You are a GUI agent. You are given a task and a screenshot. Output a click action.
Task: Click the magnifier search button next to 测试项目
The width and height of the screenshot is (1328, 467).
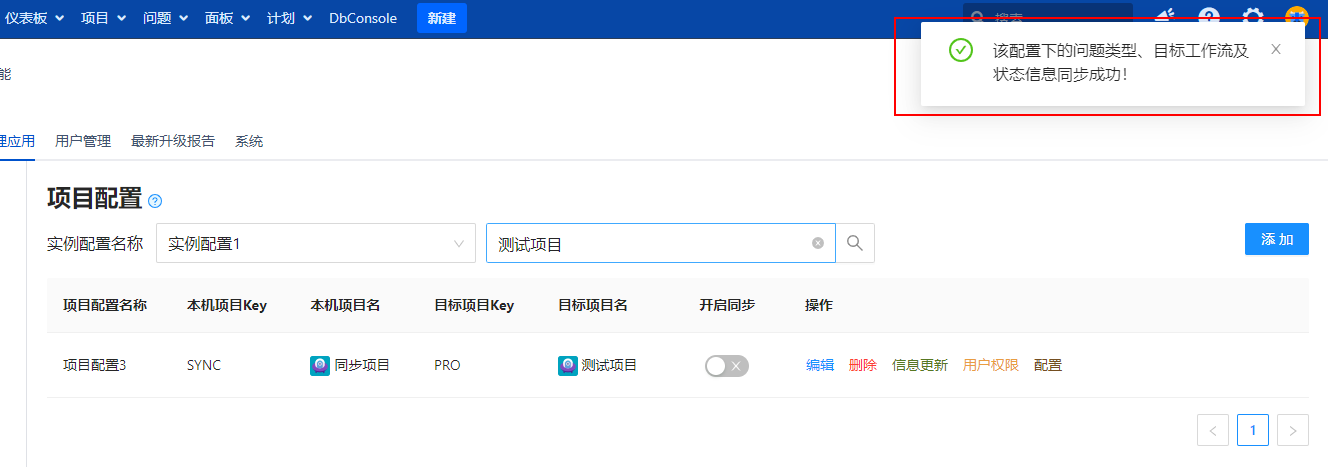[x=855, y=243]
